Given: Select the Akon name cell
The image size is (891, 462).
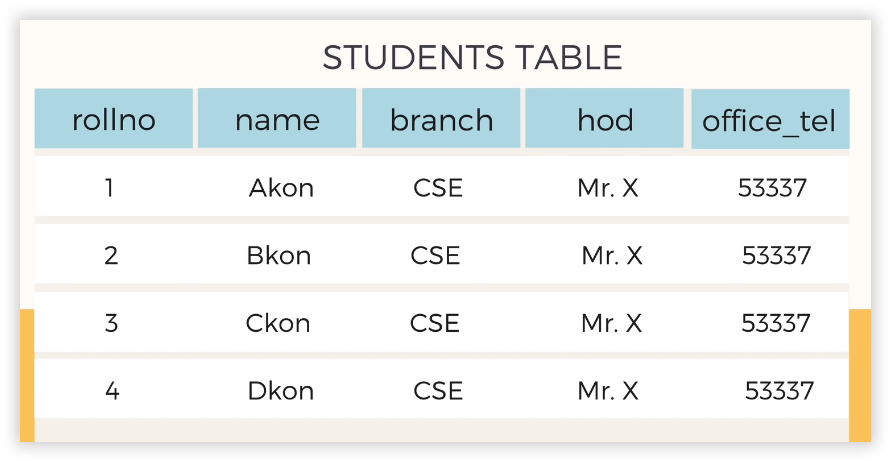Looking at the screenshot, I should click(281, 187).
